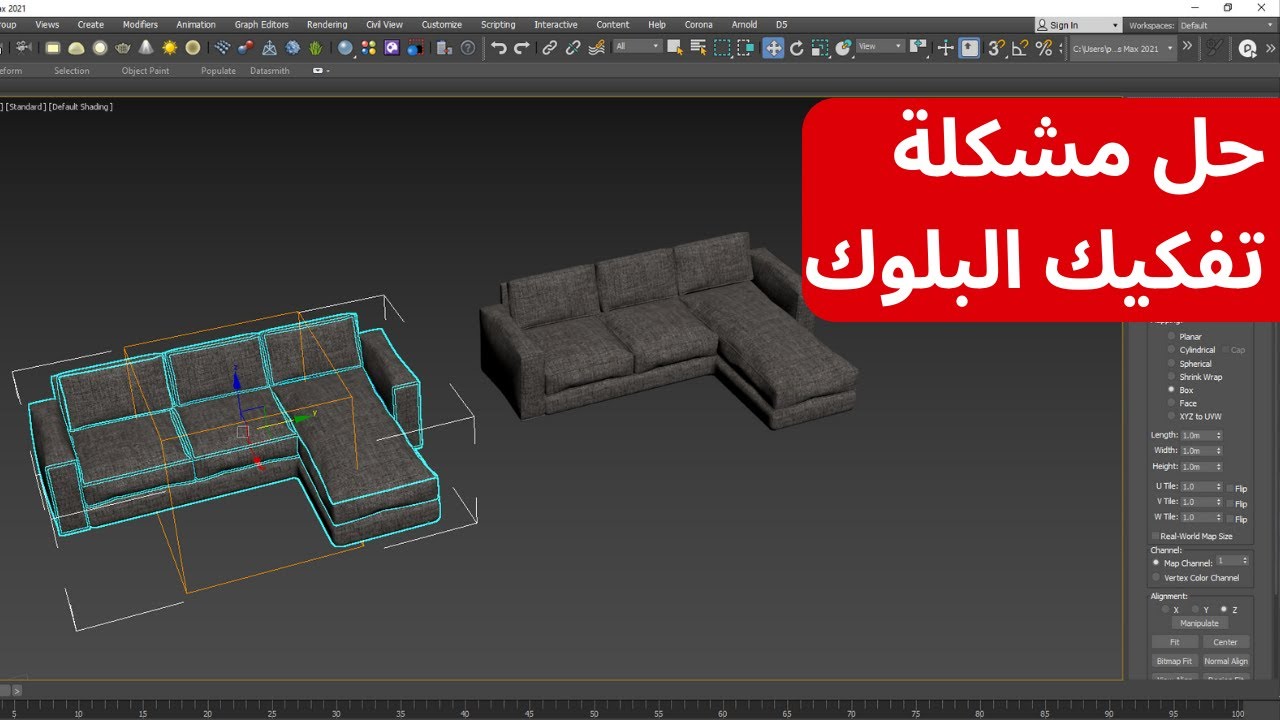Toggle the Keyboard Shortcut Override icon
The width and height of the screenshot is (1280, 720).
pyautogui.click(x=969, y=47)
